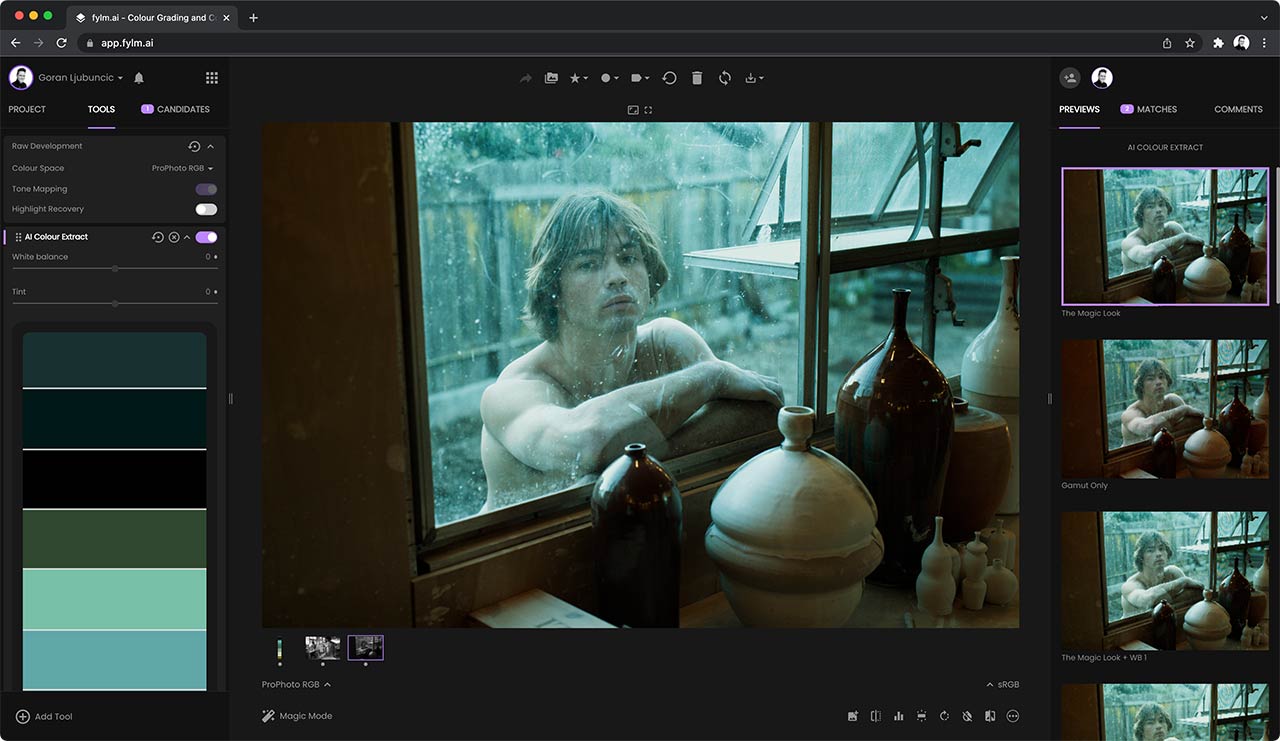Expand the sRGB dropdown below the image

click(x=1000, y=684)
